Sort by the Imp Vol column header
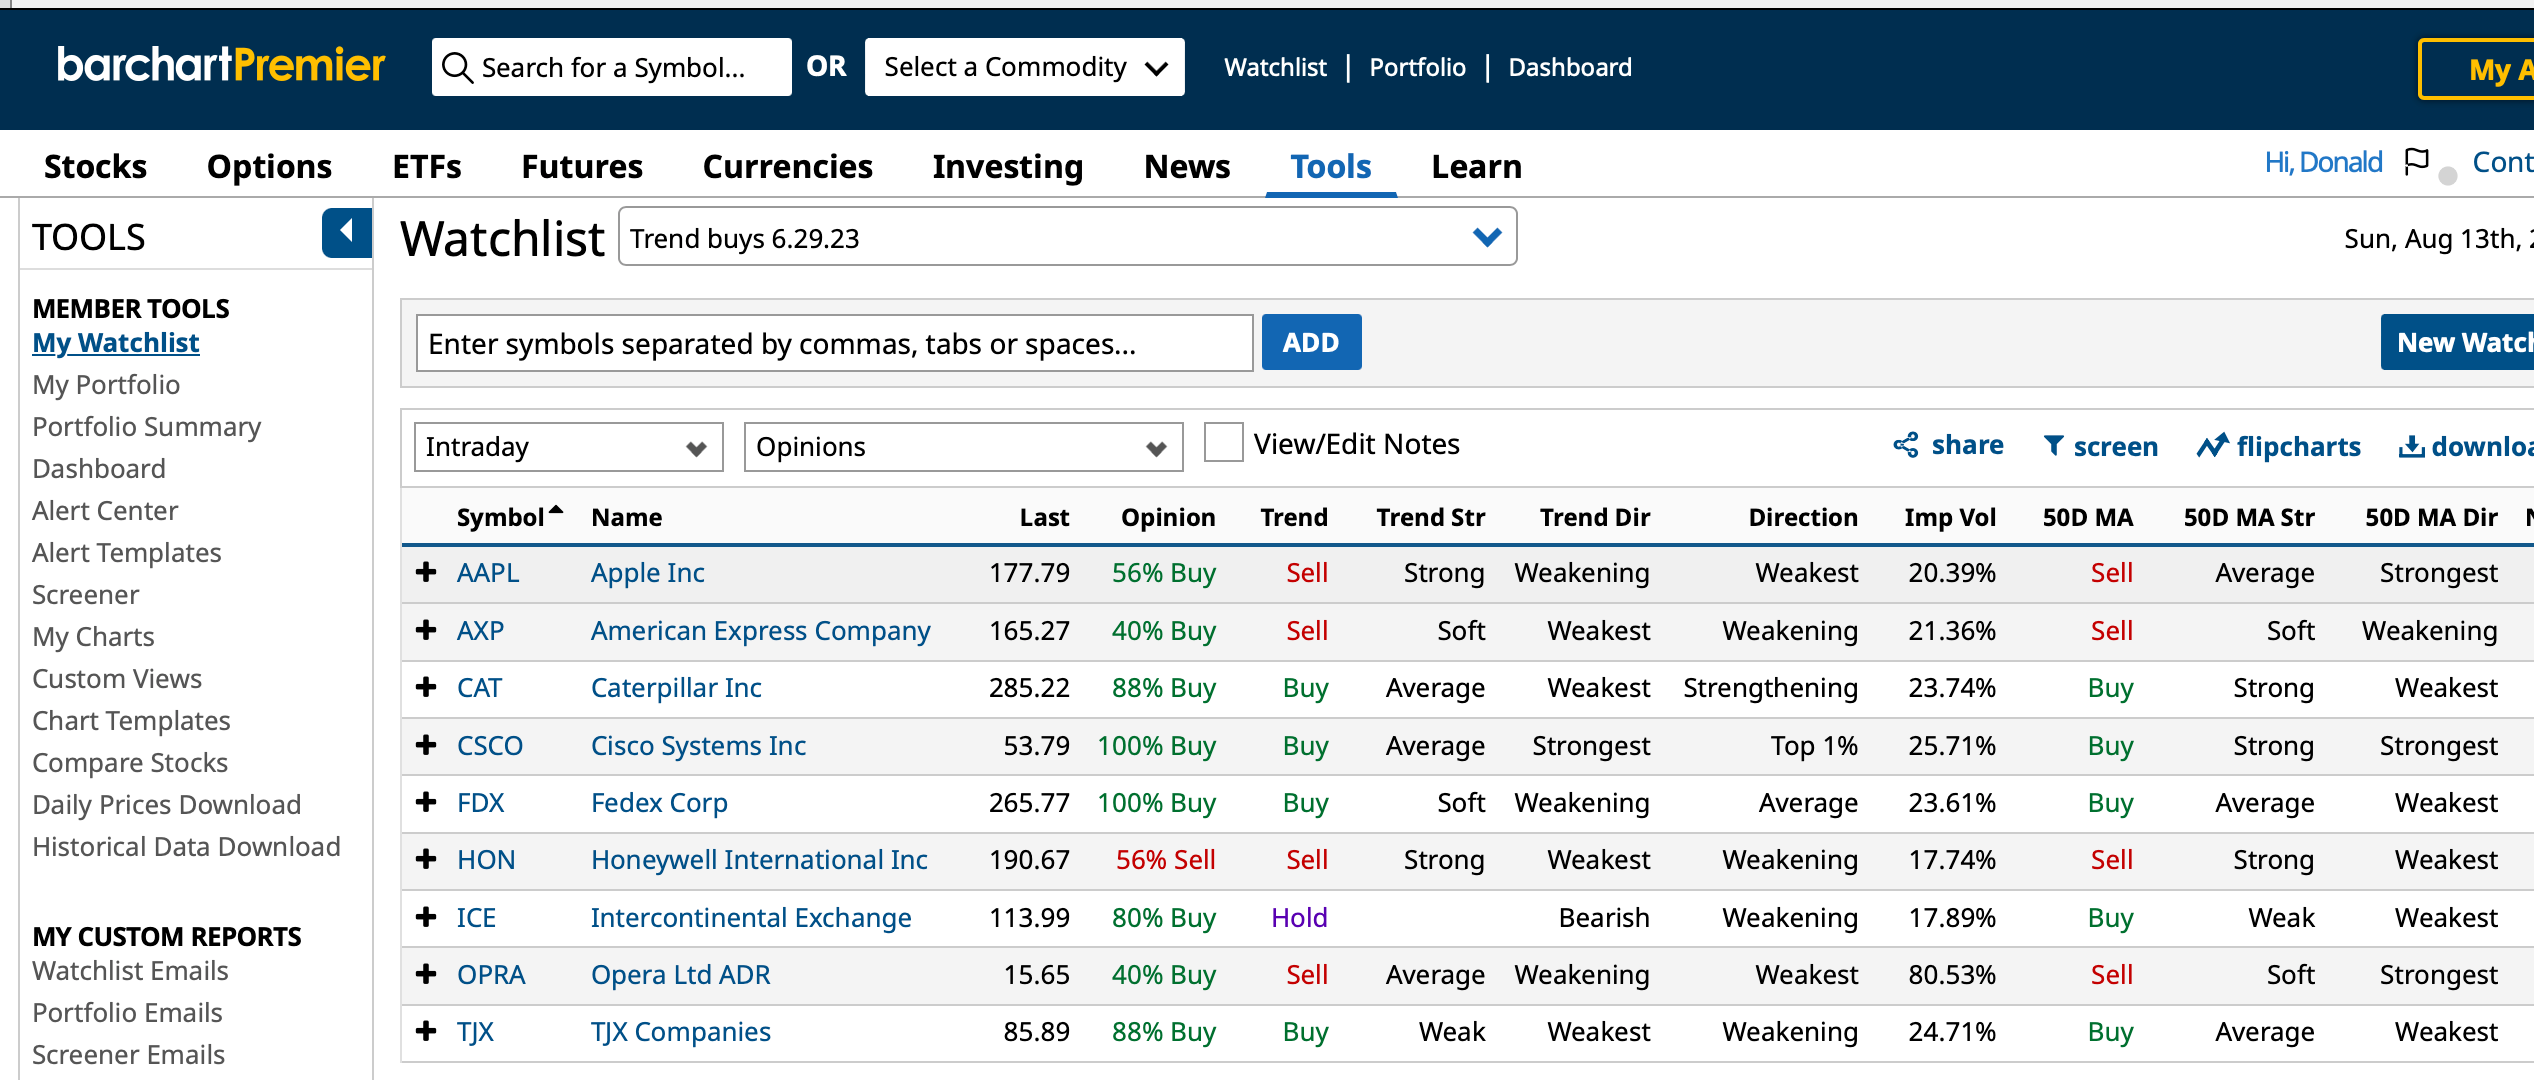Viewport: 2534px width, 1080px height. (x=1950, y=517)
